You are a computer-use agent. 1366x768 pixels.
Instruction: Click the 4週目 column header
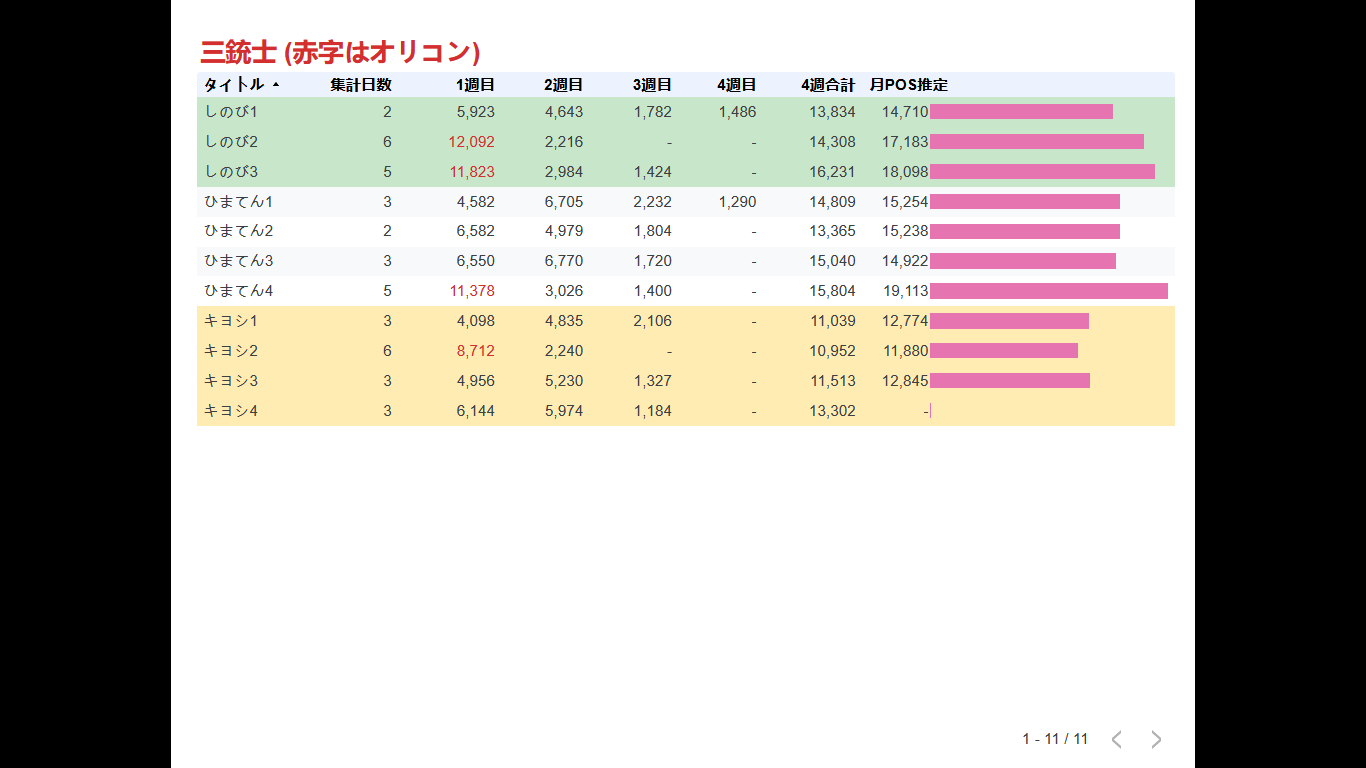click(737, 85)
